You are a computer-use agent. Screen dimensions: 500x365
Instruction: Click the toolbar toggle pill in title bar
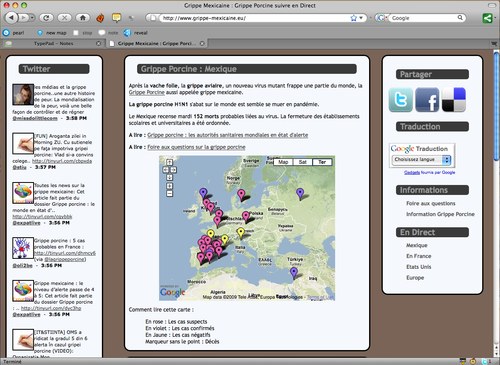tap(492, 5)
